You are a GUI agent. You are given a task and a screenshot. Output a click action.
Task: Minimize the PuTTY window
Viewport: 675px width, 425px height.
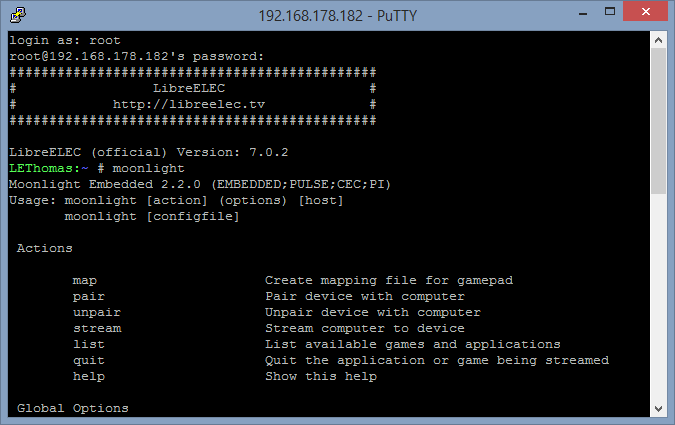tap(583, 13)
